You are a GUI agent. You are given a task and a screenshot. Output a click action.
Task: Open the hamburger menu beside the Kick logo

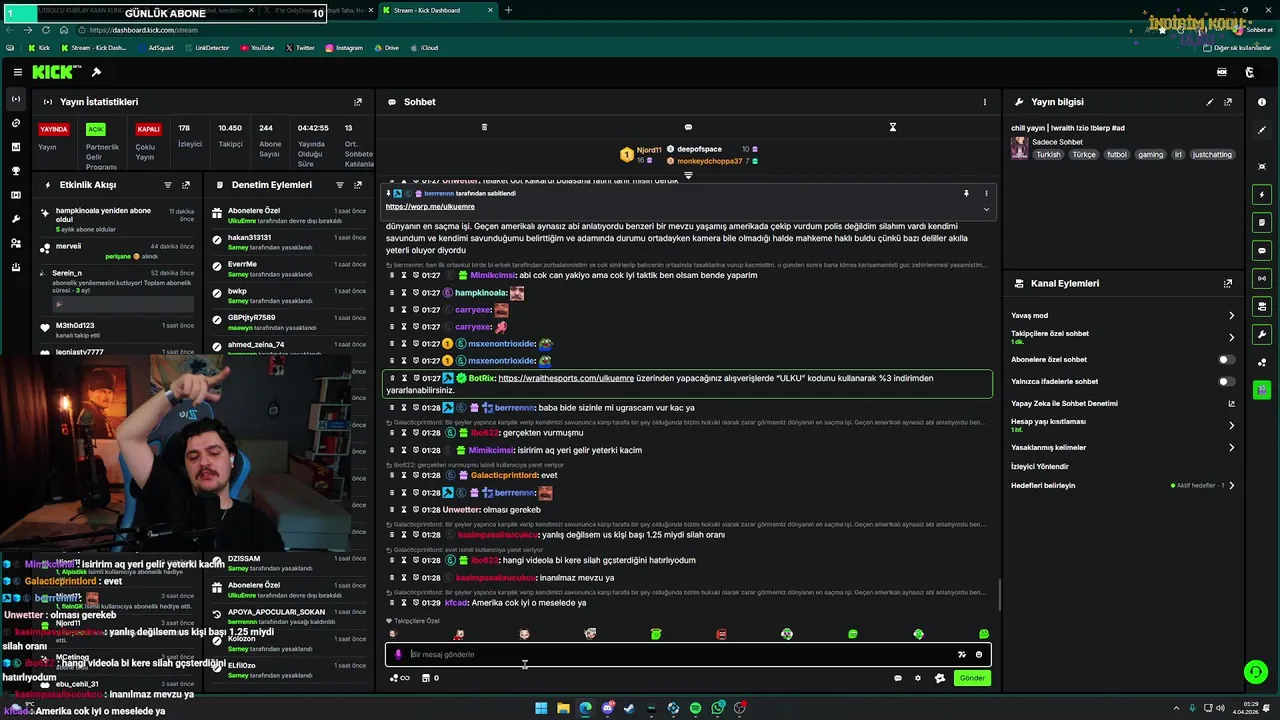click(x=18, y=72)
